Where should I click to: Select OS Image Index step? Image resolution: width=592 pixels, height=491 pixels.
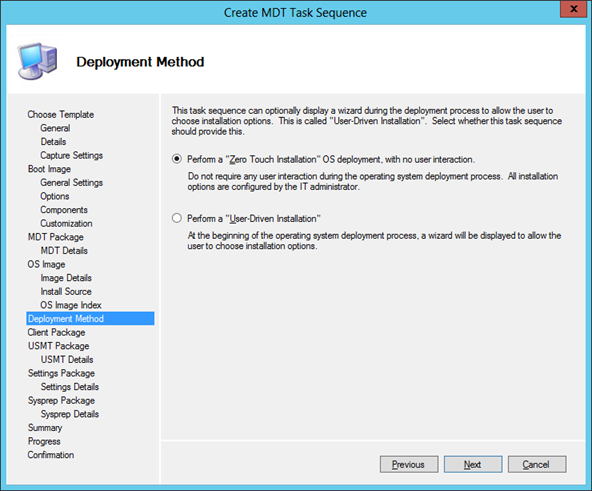tap(71, 305)
